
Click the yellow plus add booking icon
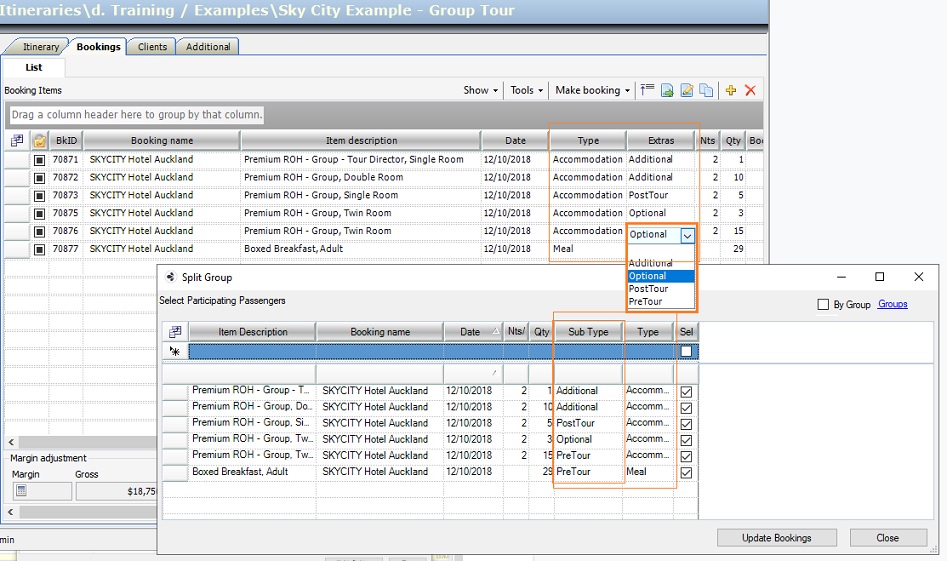pyautogui.click(x=731, y=90)
